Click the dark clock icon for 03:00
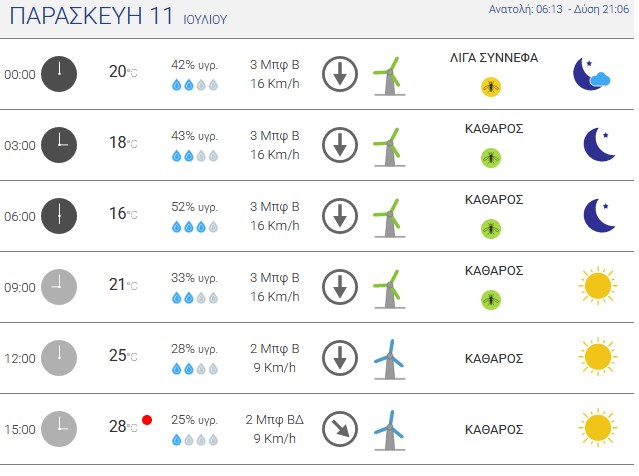 (x=59, y=145)
